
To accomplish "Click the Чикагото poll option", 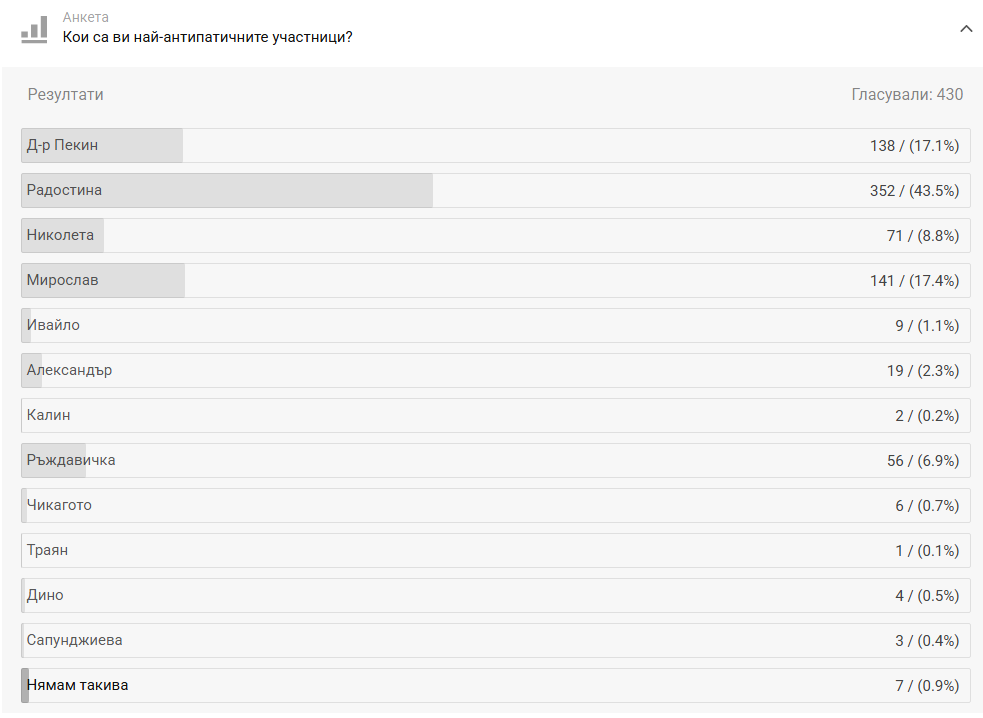I will [495, 506].
